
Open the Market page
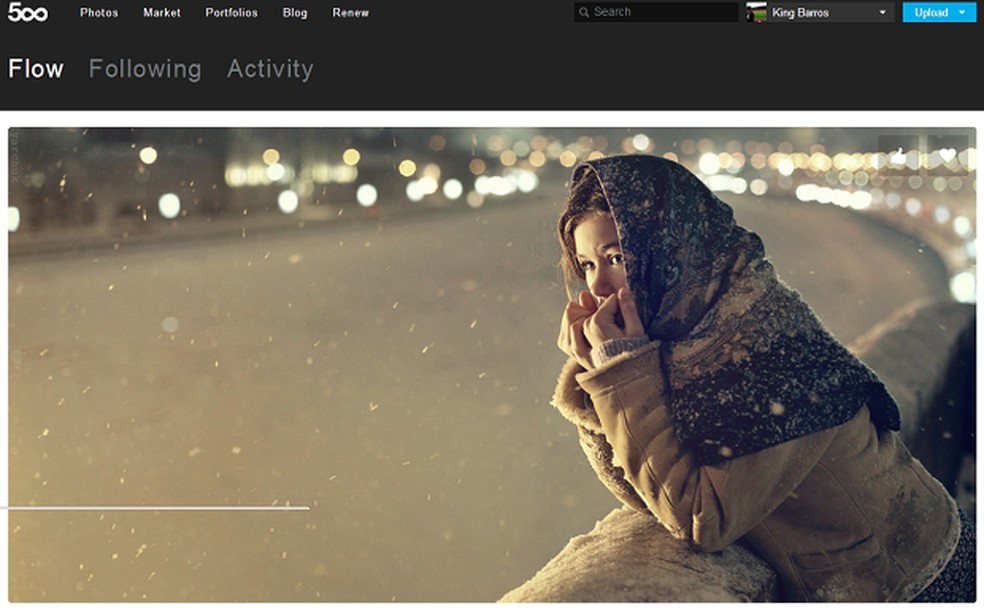pos(162,13)
